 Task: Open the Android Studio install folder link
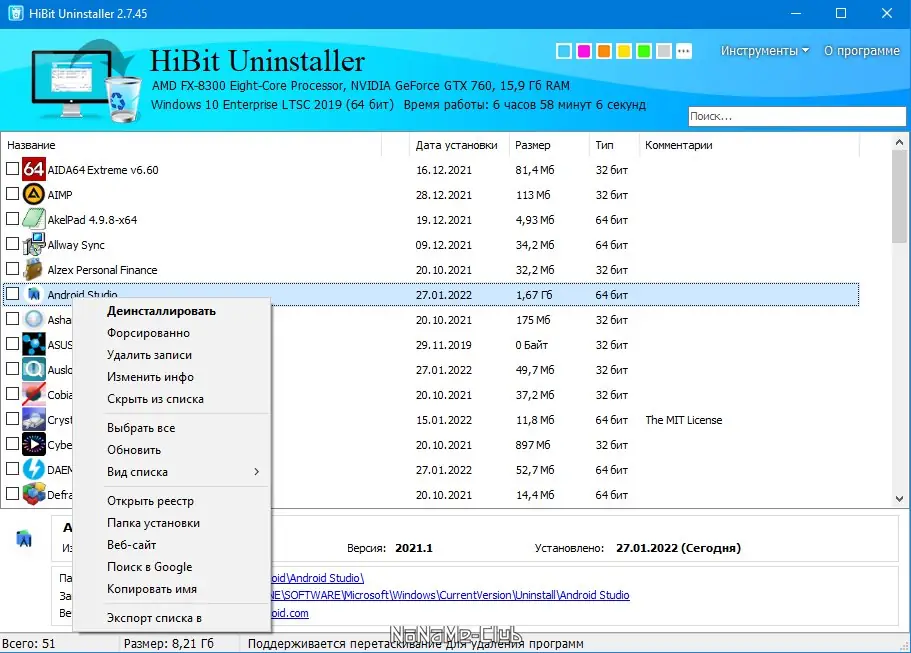pyautogui.click(x=317, y=578)
